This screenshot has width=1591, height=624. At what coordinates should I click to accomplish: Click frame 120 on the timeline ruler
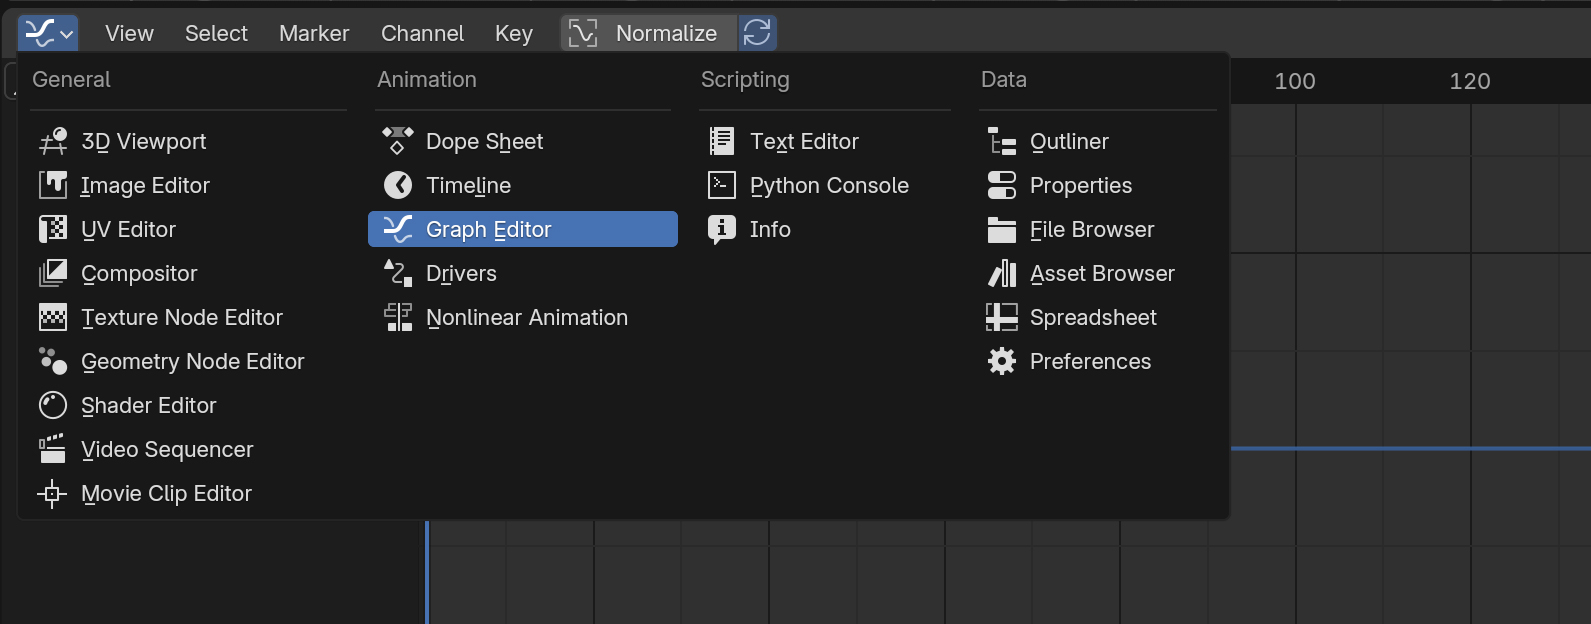tap(1470, 81)
